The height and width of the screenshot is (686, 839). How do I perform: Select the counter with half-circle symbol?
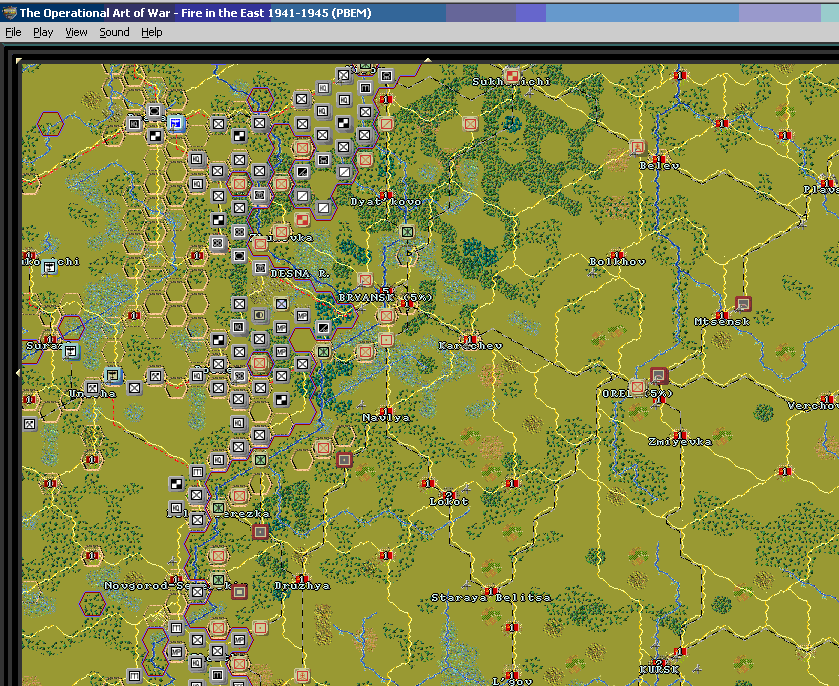pos(260,316)
